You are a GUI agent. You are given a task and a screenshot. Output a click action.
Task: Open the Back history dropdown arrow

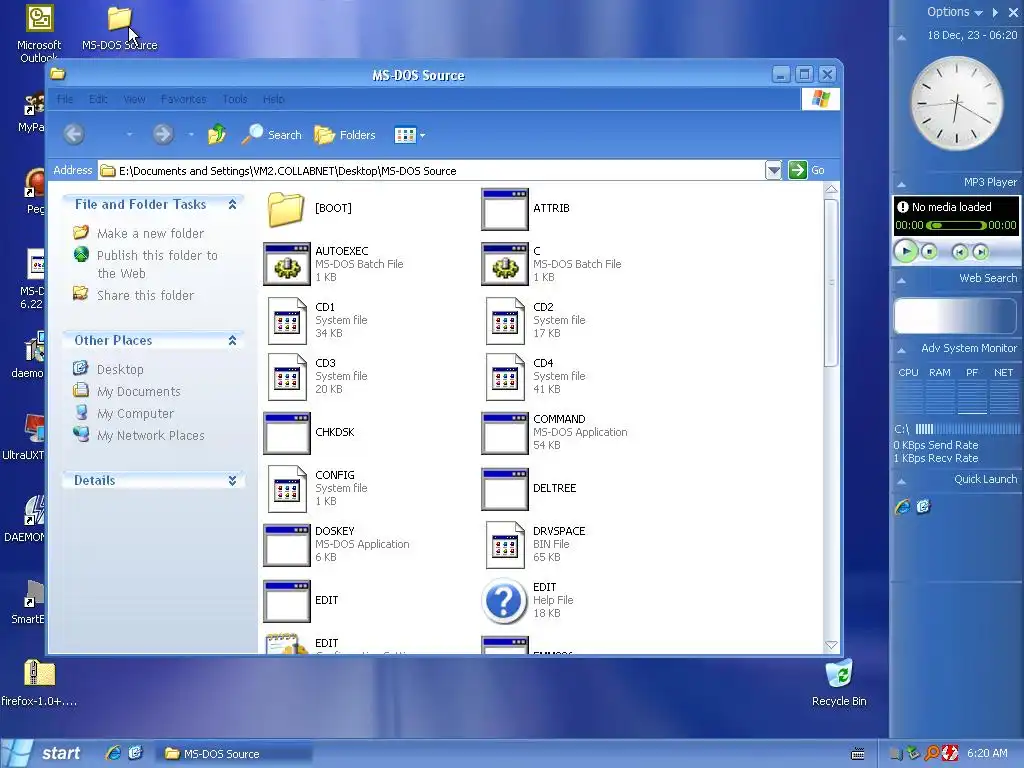(x=129, y=135)
